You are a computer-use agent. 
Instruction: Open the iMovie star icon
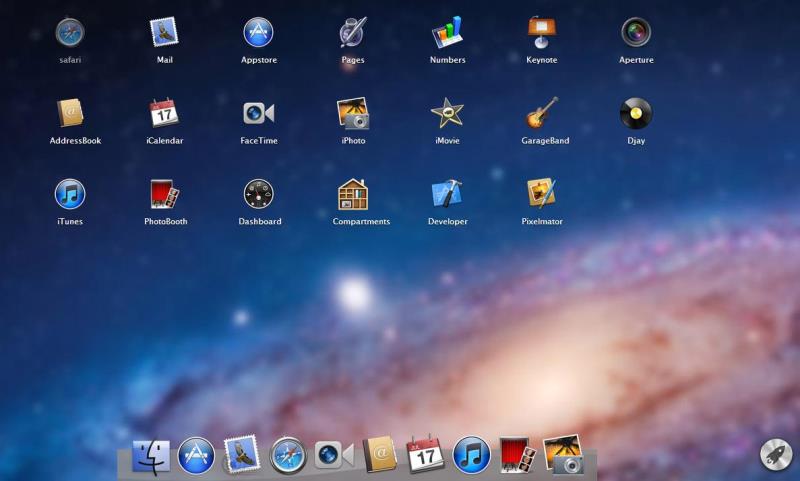(447, 113)
